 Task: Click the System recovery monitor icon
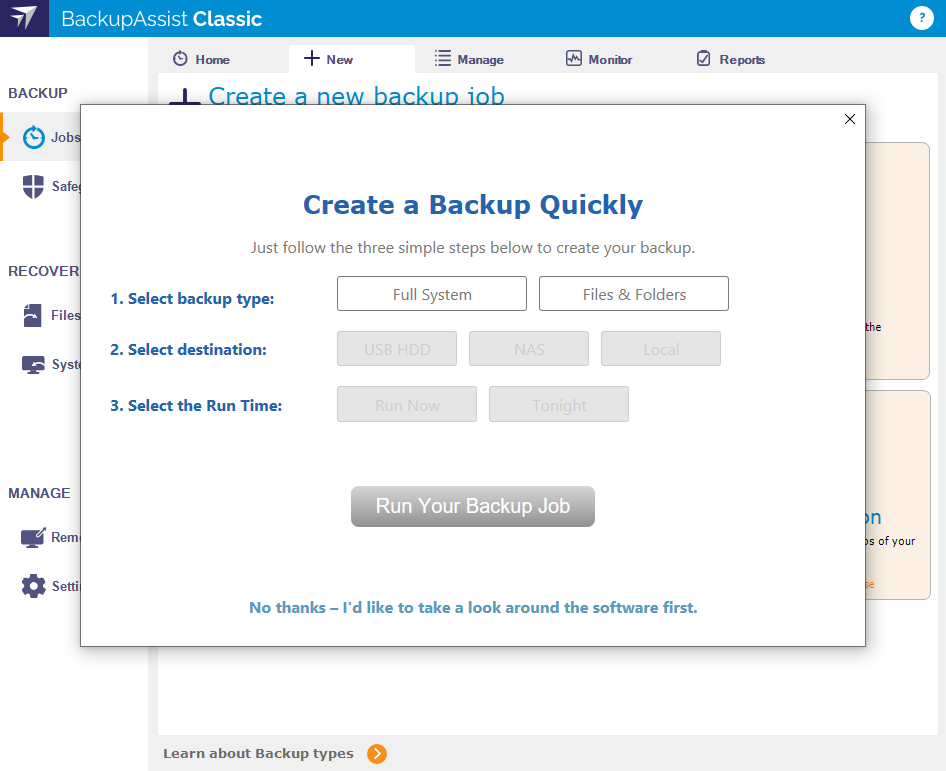(x=33, y=364)
